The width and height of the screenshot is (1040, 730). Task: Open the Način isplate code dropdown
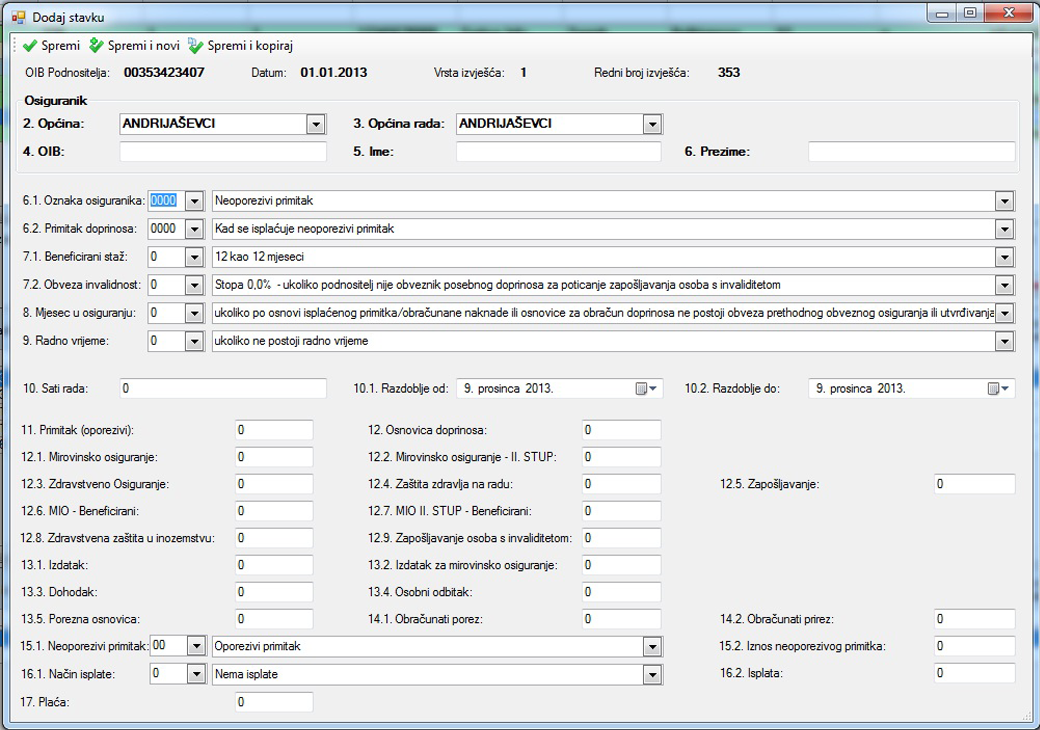[x=196, y=674]
